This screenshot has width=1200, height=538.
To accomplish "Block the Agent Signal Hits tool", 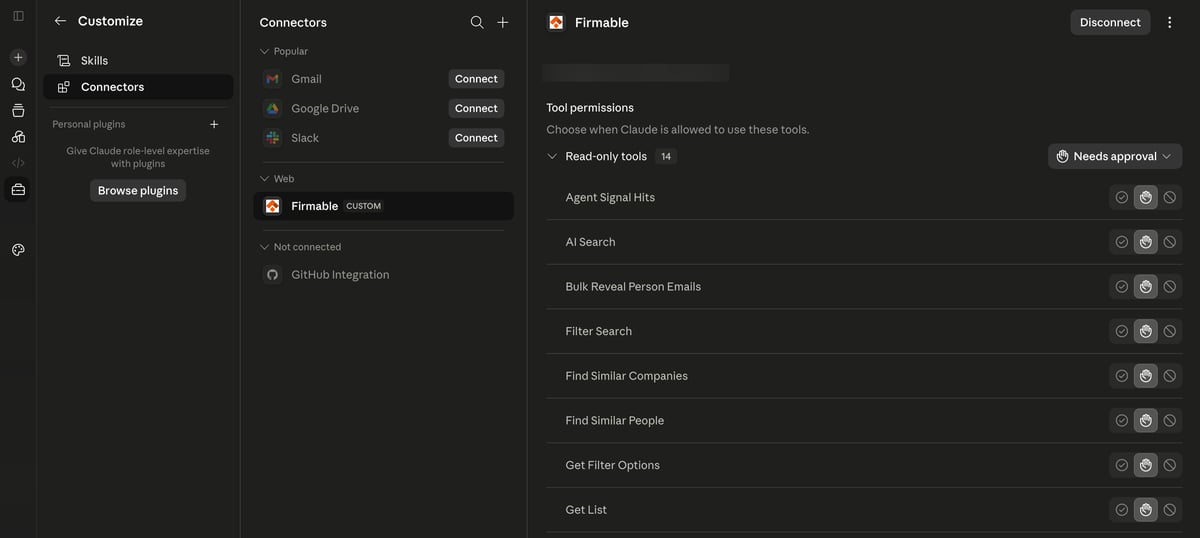I will 1170,197.
